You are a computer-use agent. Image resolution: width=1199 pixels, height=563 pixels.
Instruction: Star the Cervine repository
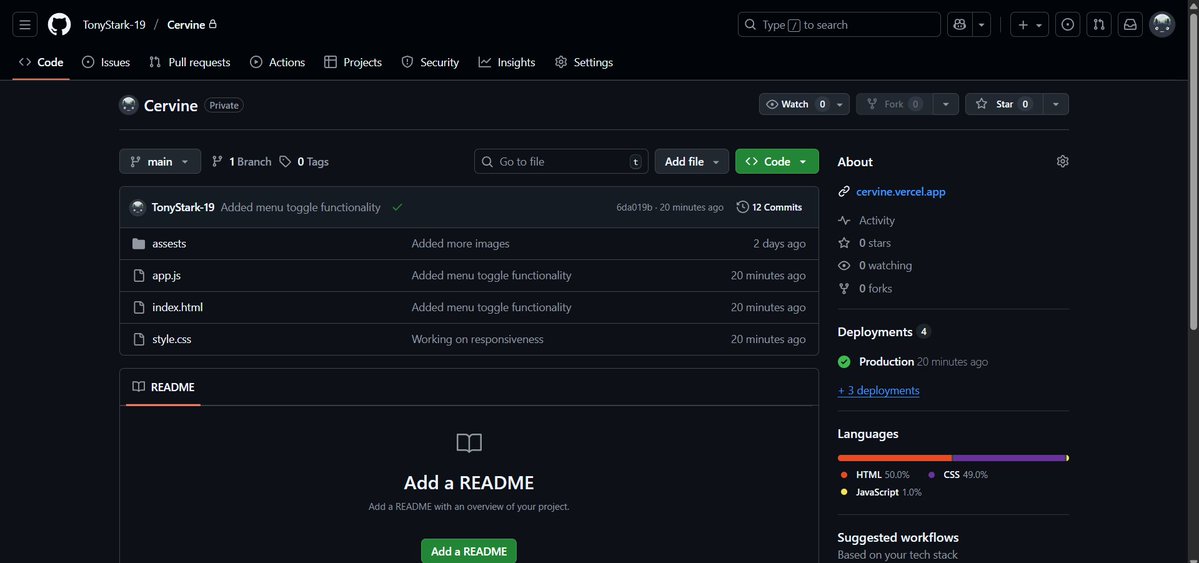(1003, 104)
